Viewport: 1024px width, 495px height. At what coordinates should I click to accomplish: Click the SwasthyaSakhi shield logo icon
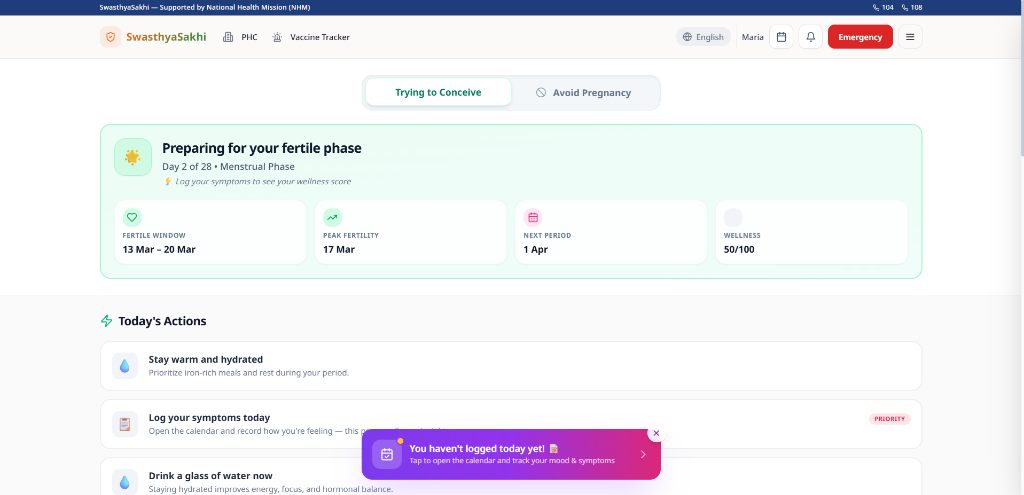click(x=110, y=37)
